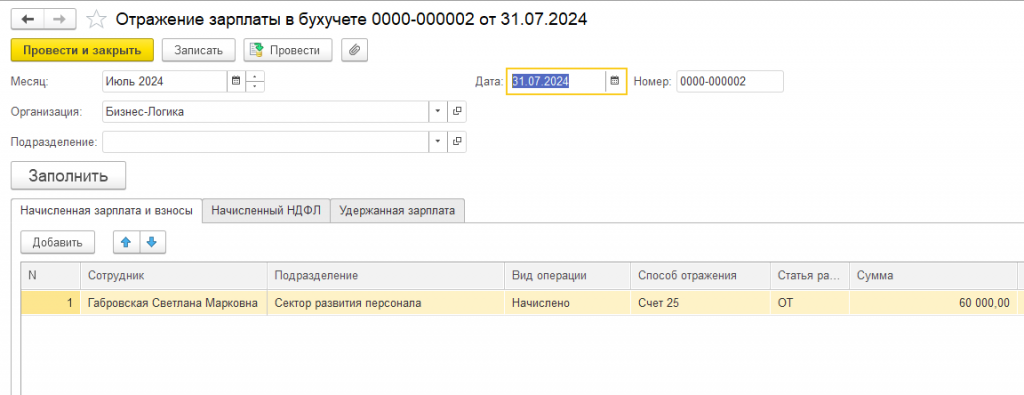Select the Начисленная зарплата и взносы tab
This screenshot has width=1024, height=395.
(106, 211)
